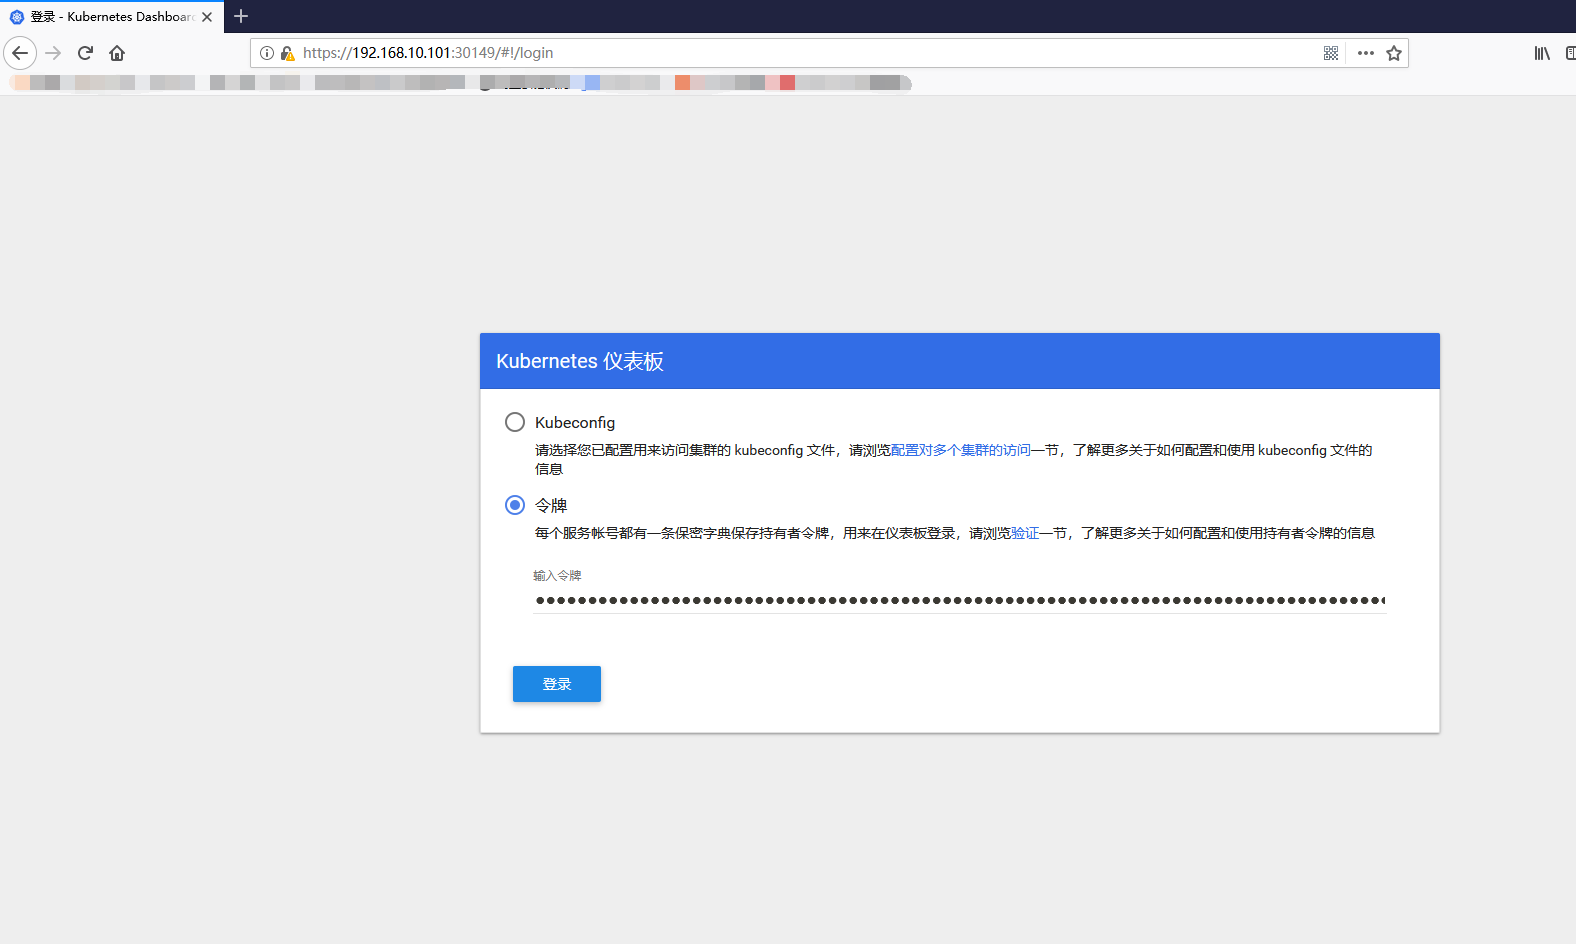Open the page actions three-dot menu

[1366, 53]
